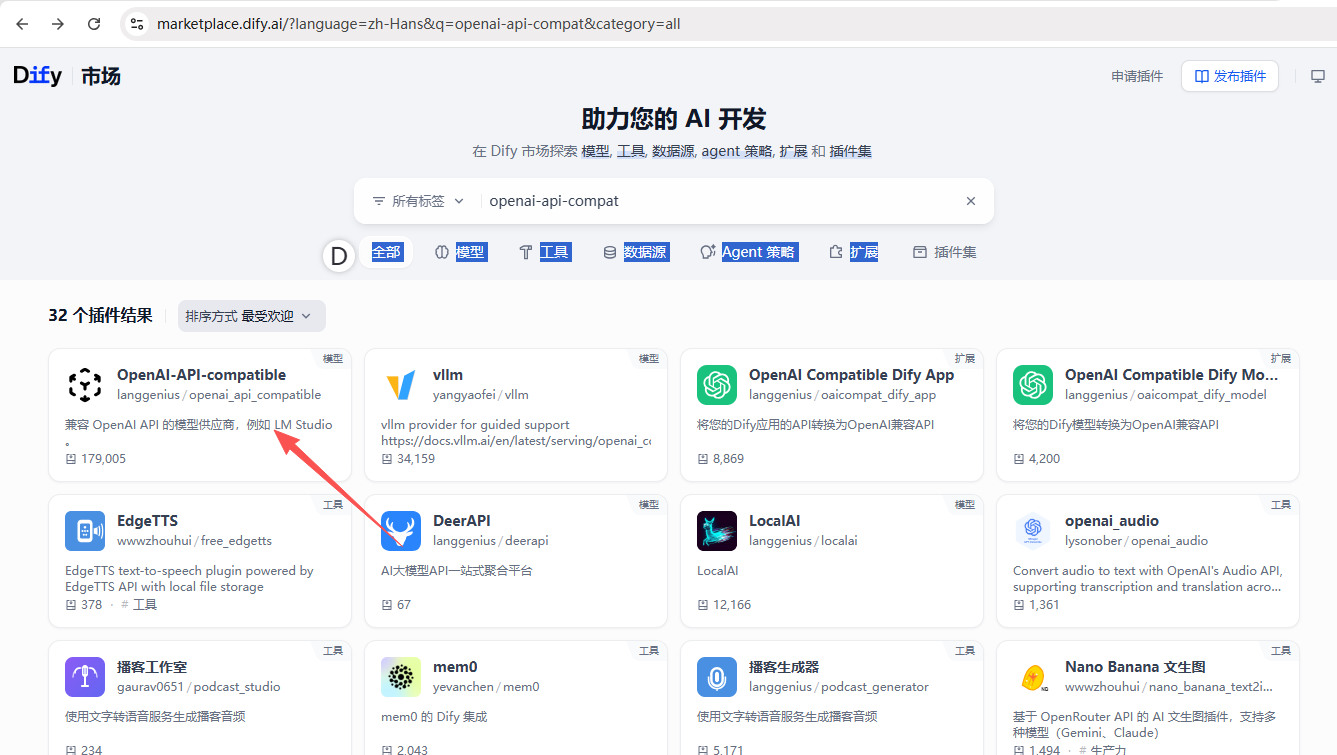Image resolution: width=1337 pixels, height=755 pixels.
Task: Click the Nano Banana 文生图 card title
Action: (x=1135, y=667)
